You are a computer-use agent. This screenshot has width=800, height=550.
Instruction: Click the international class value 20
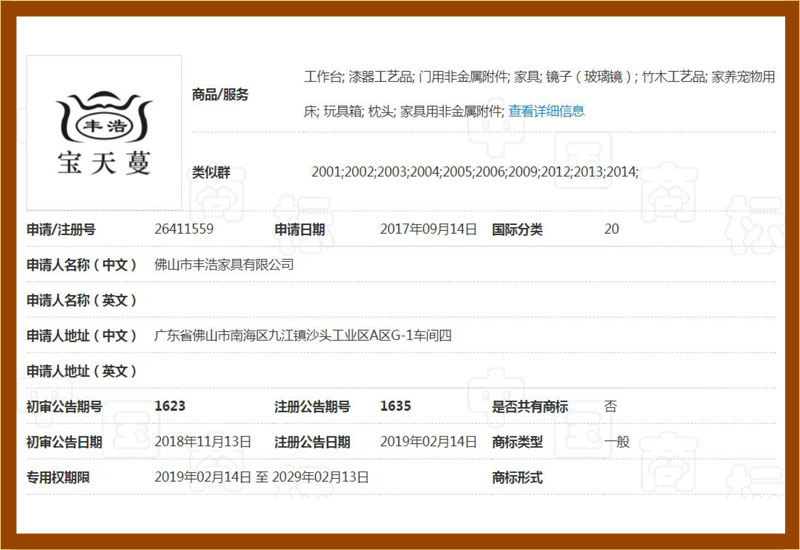pyautogui.click(x=611, y=229)
